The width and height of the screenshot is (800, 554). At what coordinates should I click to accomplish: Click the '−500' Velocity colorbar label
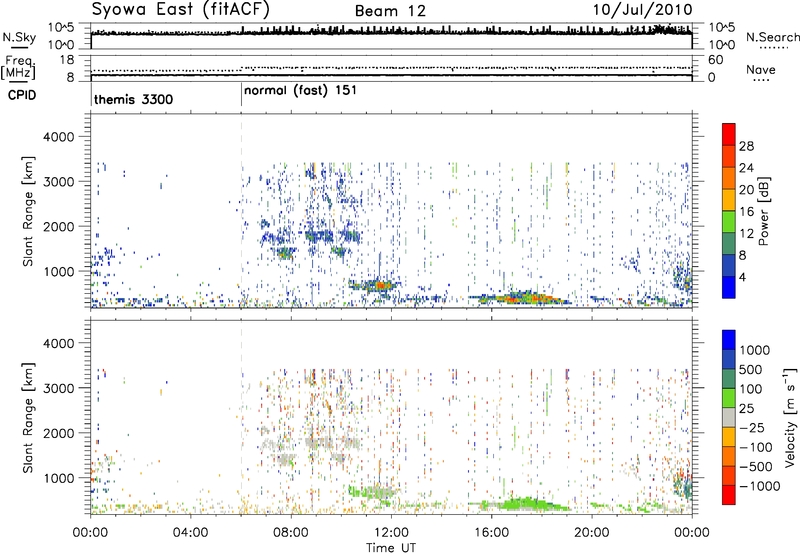755,466
